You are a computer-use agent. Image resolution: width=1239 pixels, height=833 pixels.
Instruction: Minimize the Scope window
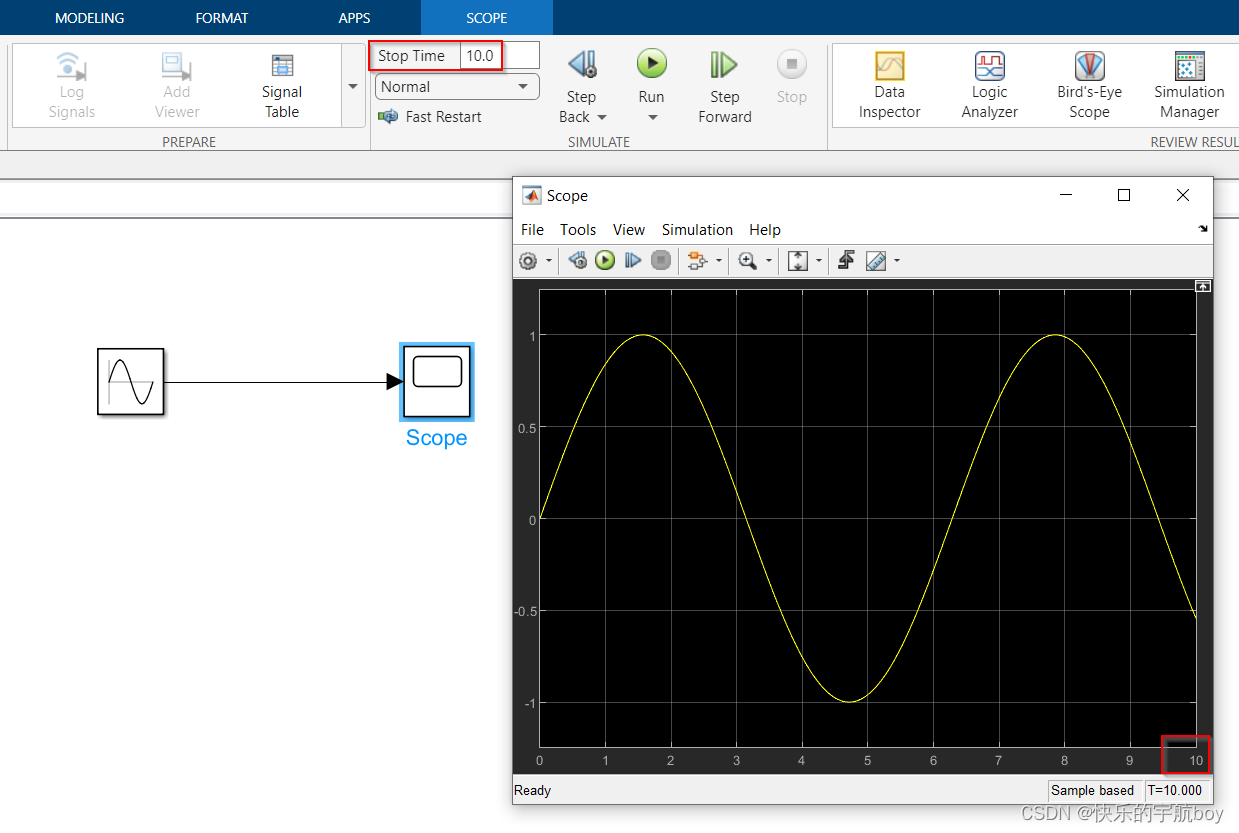1065,195
